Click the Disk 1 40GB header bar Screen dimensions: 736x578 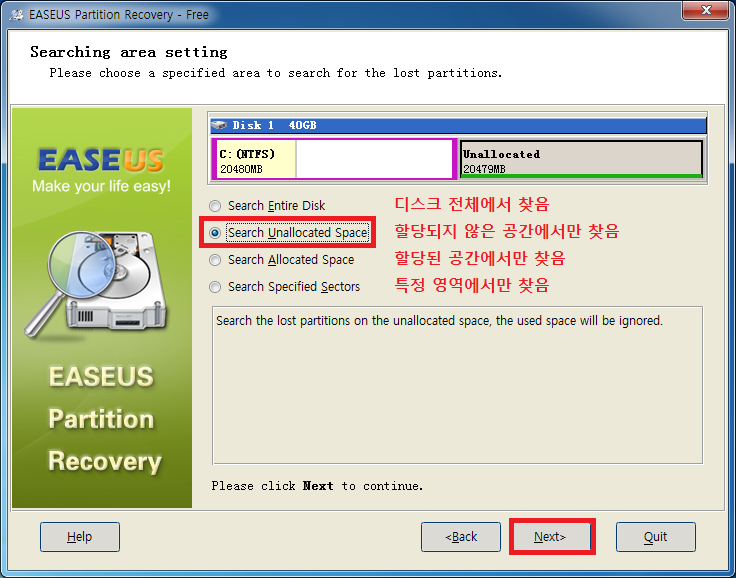pyautogui.click(x=458, y=125)
